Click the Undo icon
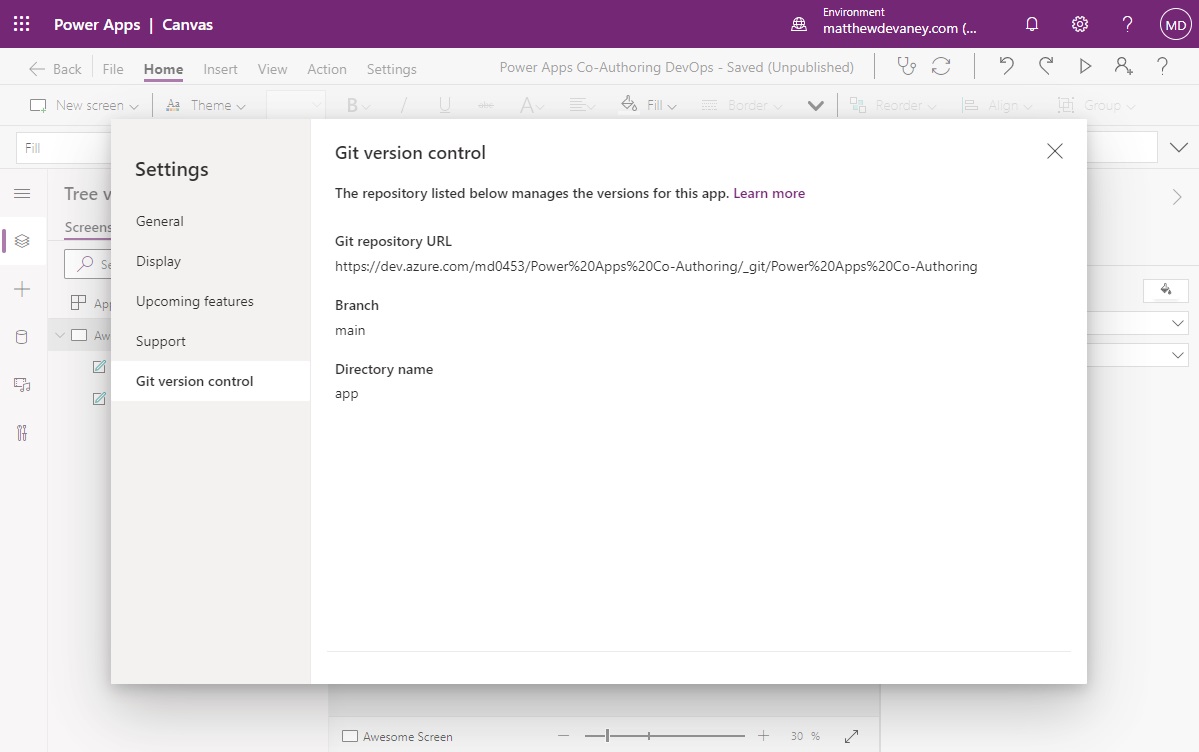 point(1006,68)
